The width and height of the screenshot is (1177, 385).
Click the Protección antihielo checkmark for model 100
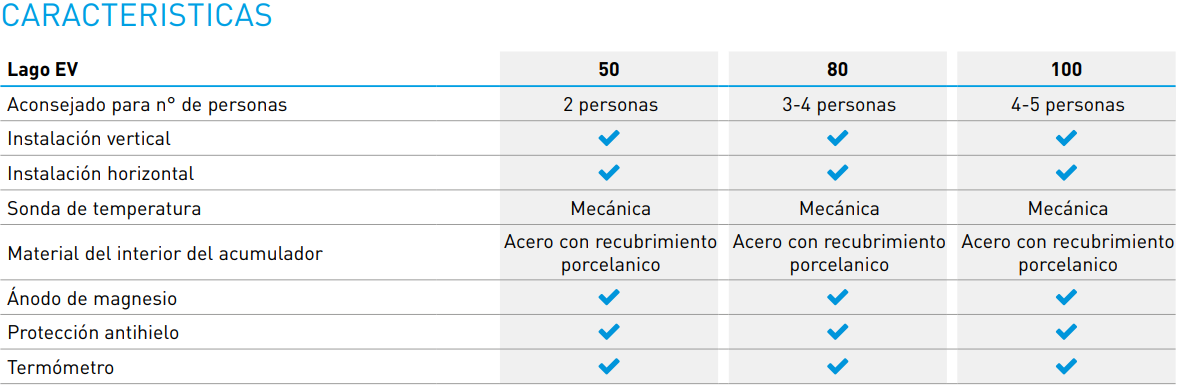1066,332
